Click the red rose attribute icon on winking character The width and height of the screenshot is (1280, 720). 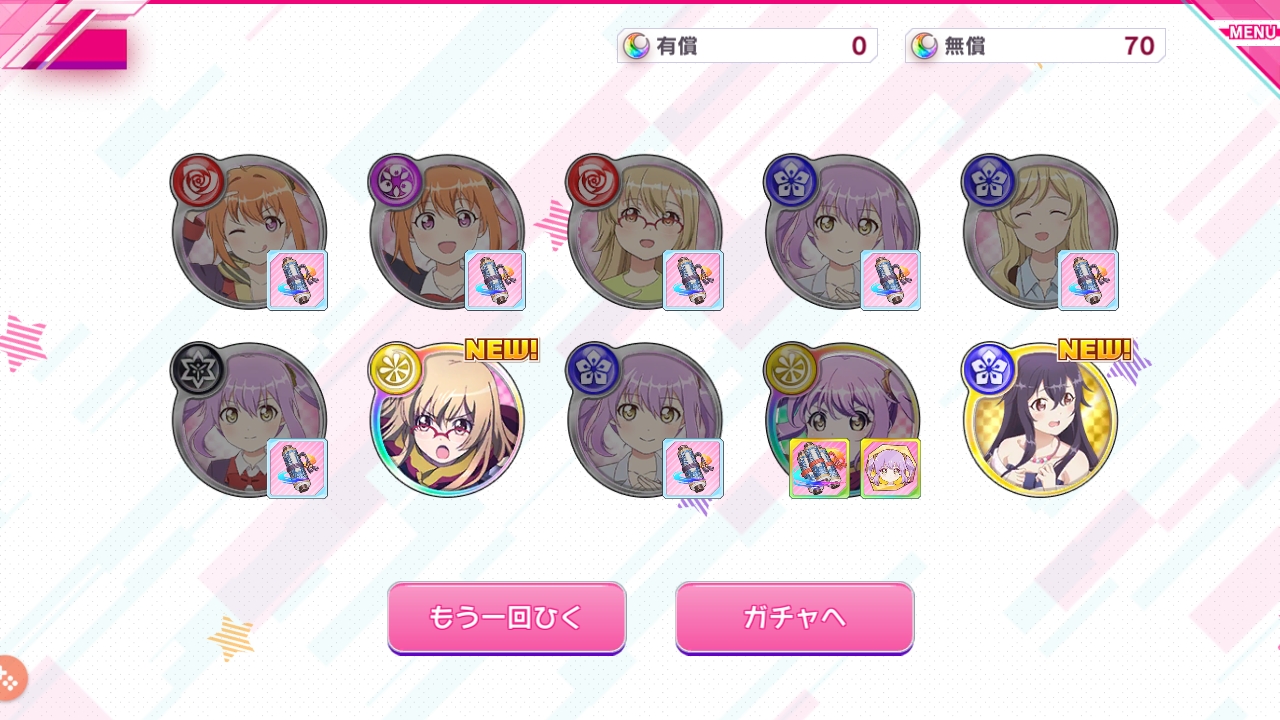coord(198,181)
